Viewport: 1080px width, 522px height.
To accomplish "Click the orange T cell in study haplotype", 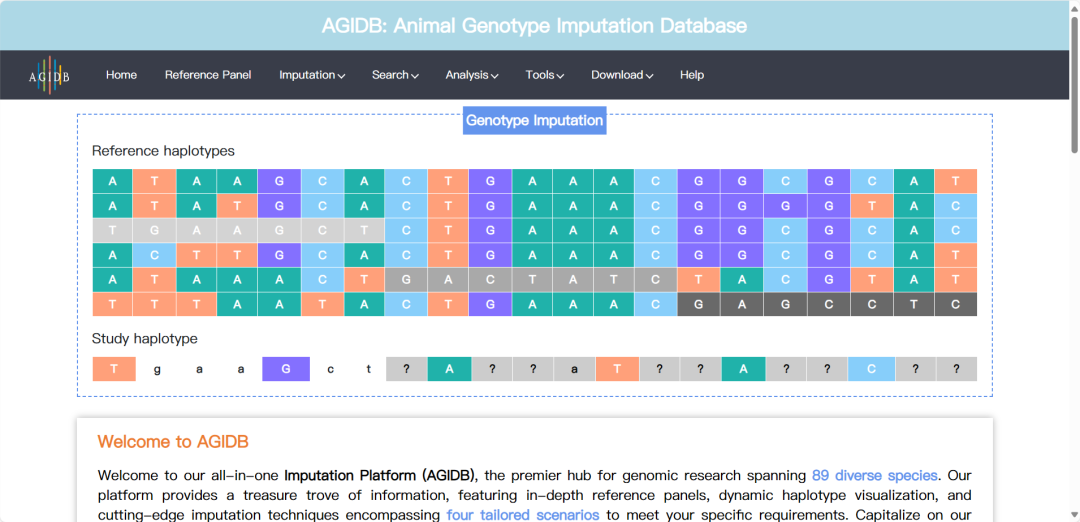I will click(x=114, y=369).
